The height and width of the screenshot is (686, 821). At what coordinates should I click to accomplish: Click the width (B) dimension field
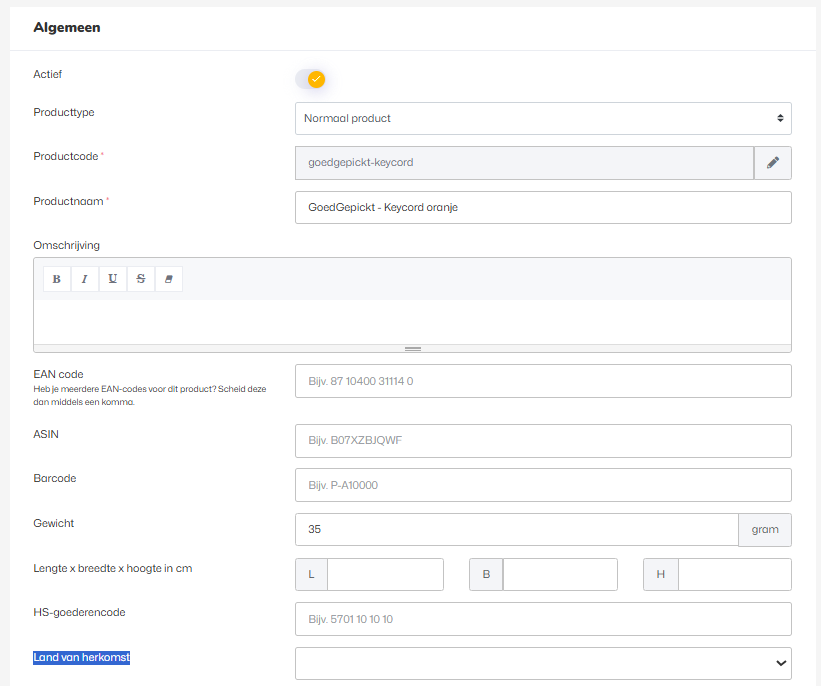560,575
